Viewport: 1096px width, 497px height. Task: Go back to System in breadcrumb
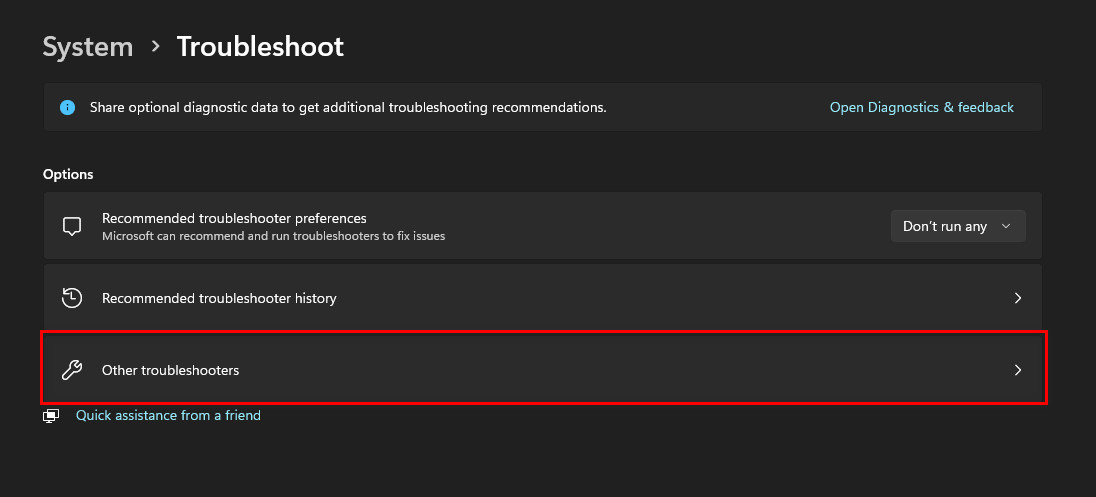coord(88,47)
